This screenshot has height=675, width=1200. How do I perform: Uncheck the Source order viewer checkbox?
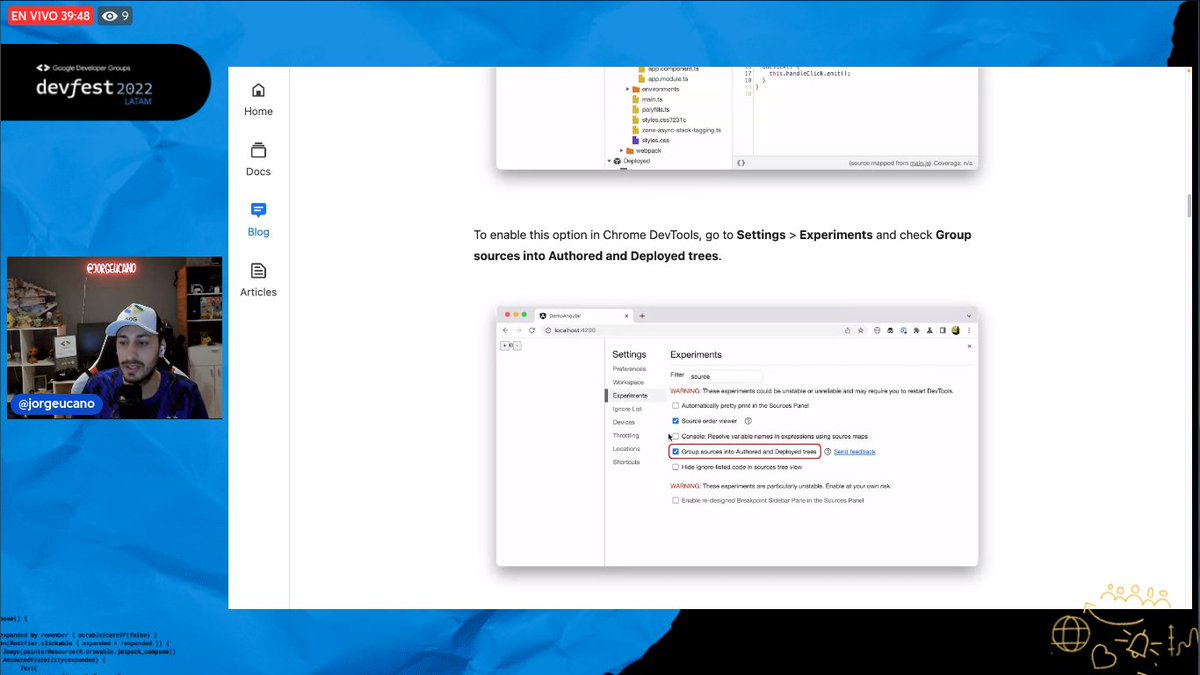(x=675, y=420)
